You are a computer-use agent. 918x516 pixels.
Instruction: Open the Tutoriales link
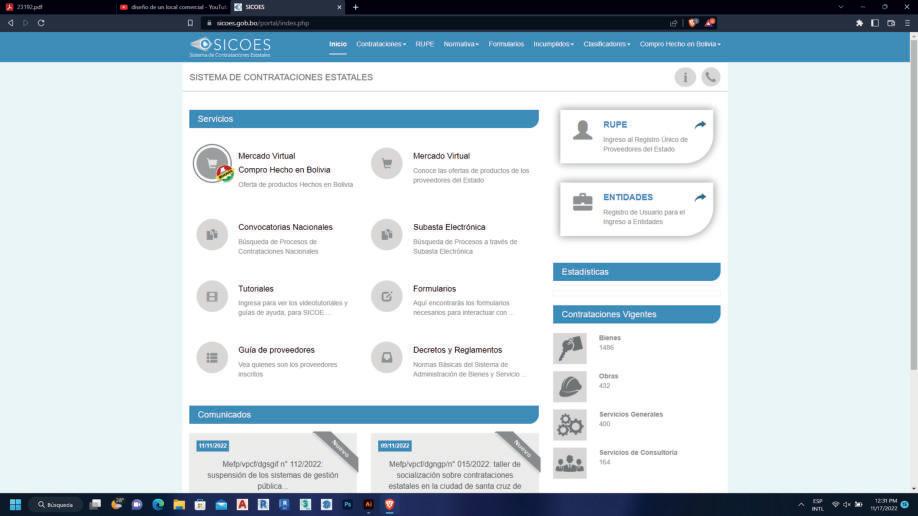[256, 289]
